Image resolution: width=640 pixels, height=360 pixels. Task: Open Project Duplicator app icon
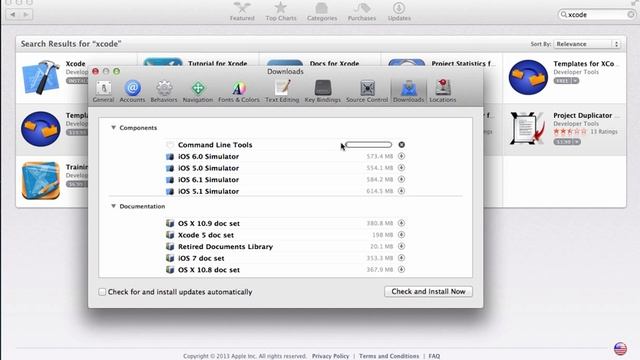point(527,128)
